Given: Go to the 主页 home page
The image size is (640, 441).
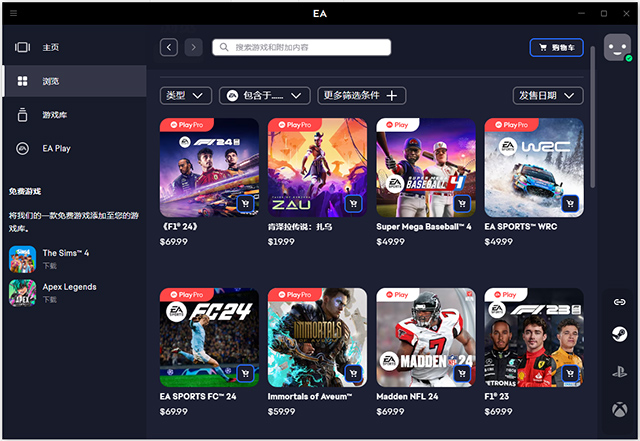Looking at the screenshot, I should click(74, 47).
